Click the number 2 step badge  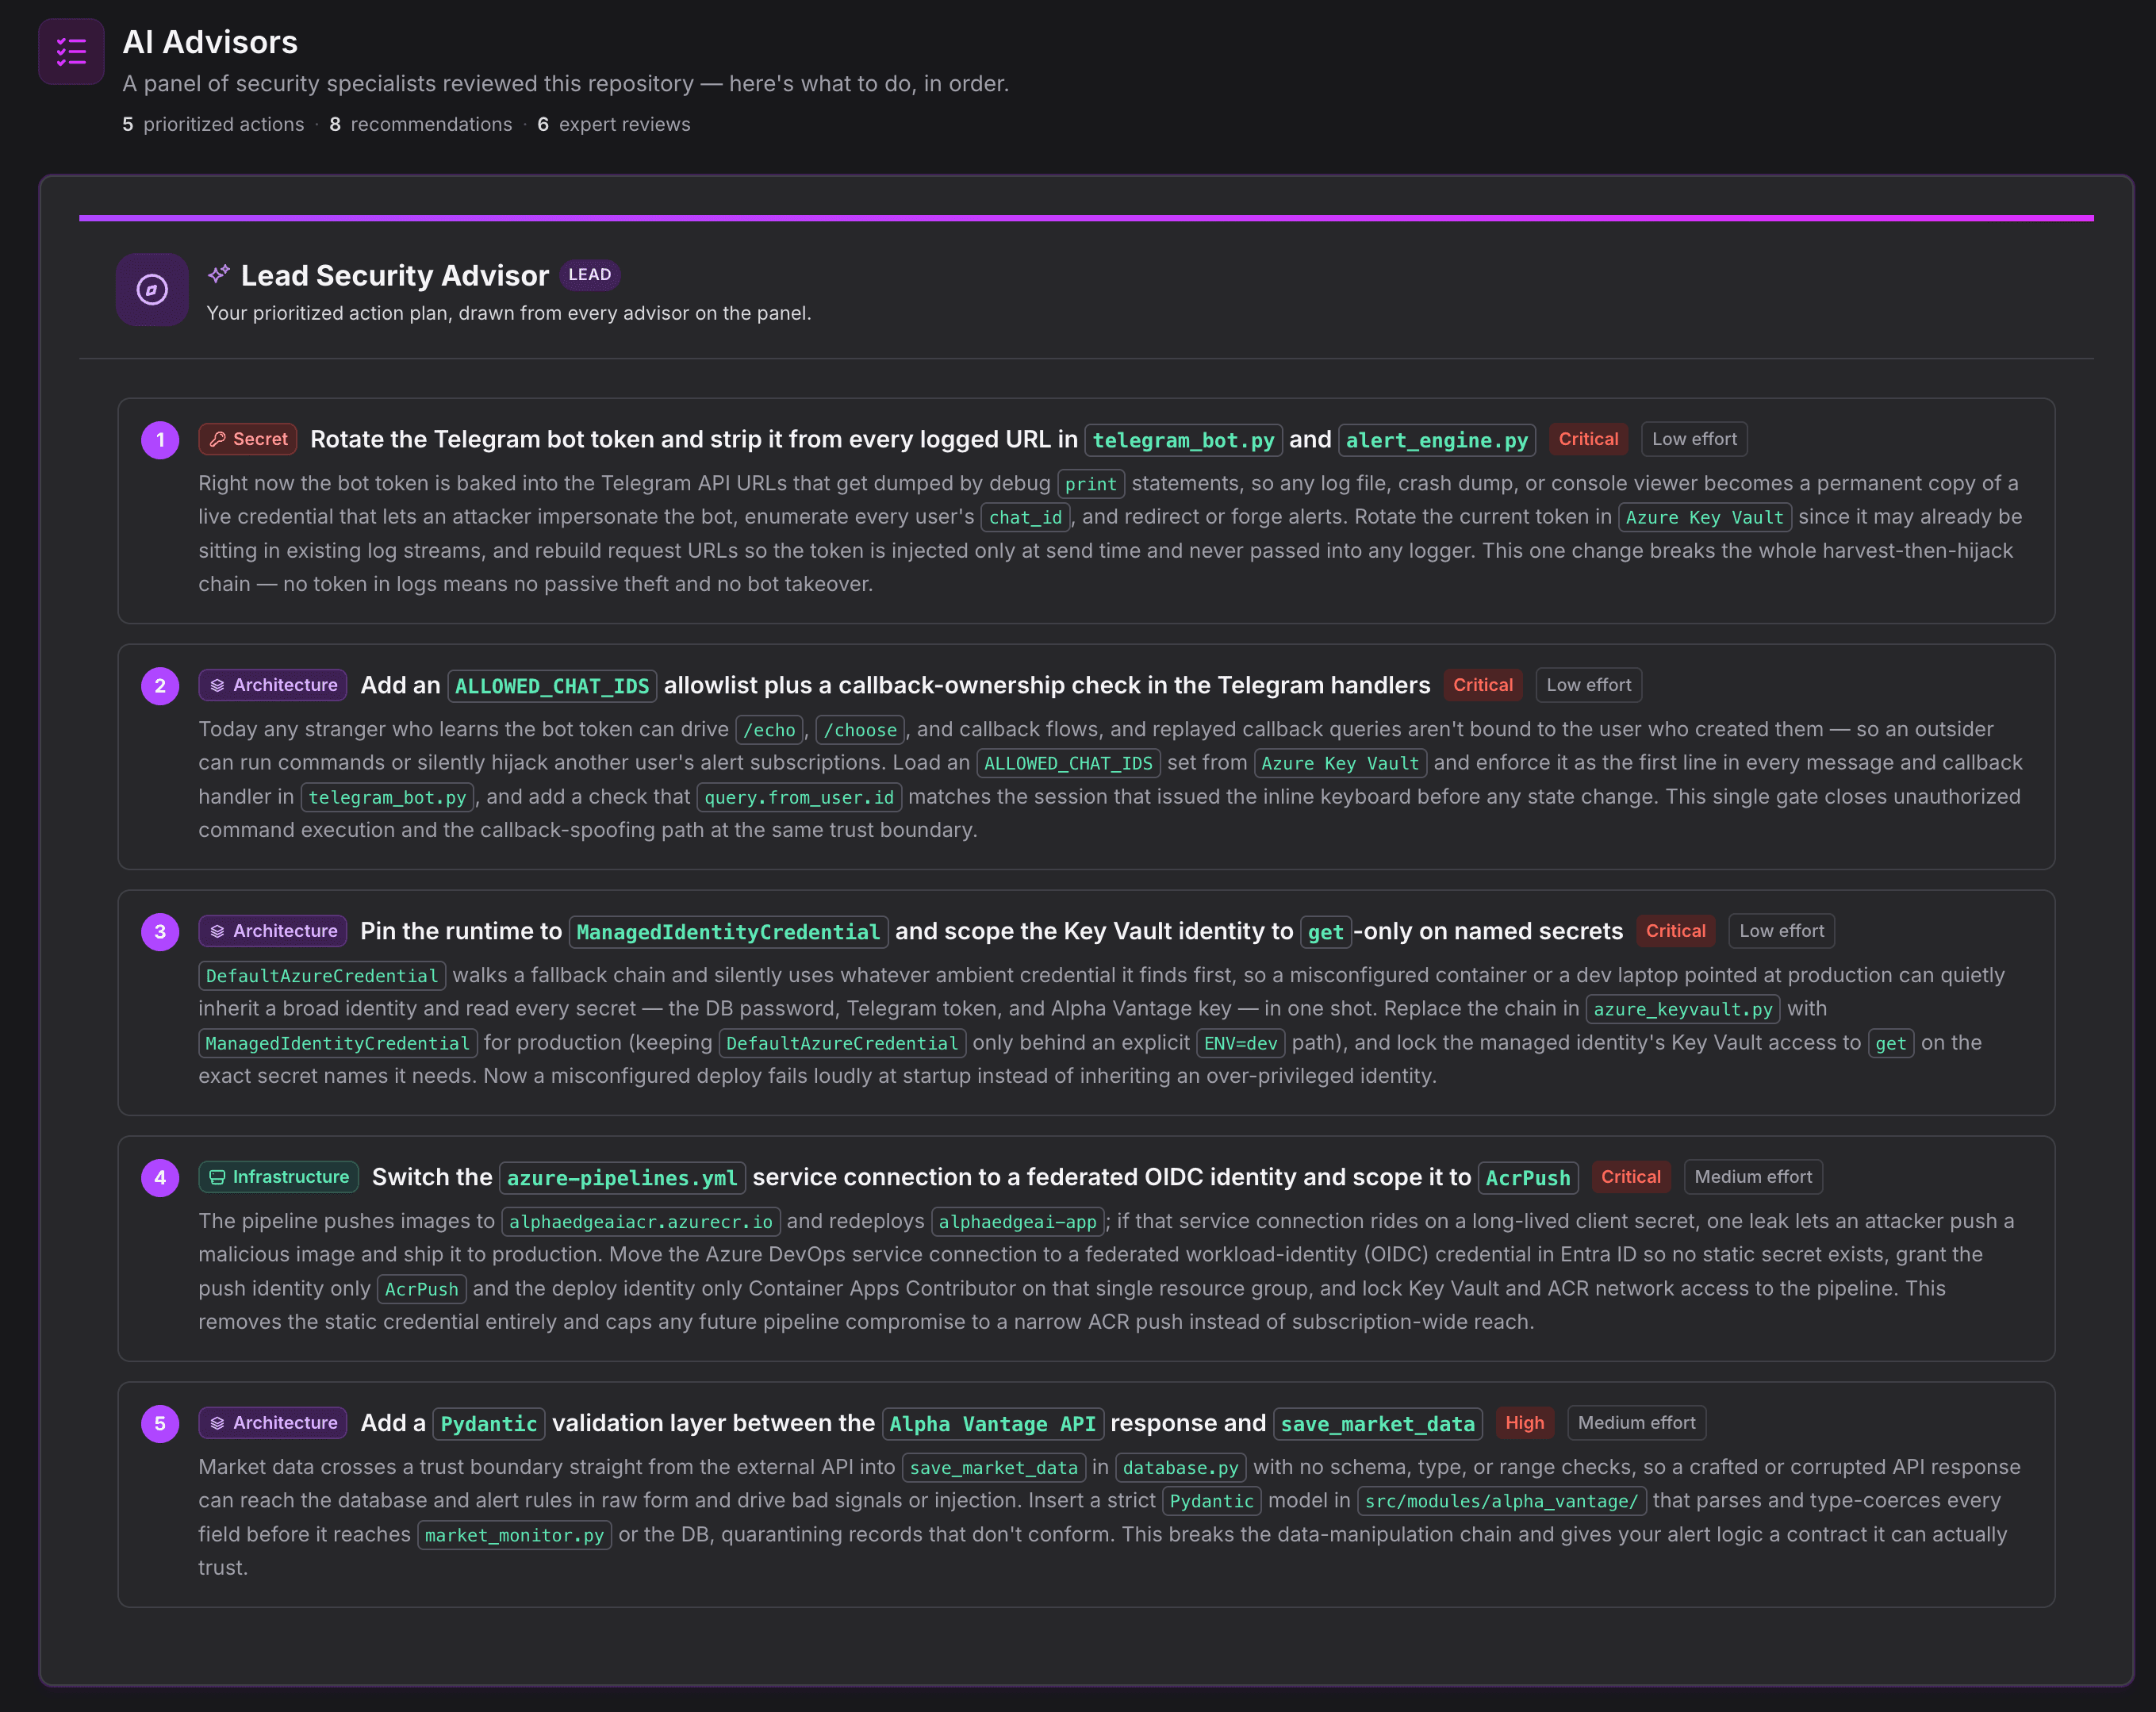(160, 686)
